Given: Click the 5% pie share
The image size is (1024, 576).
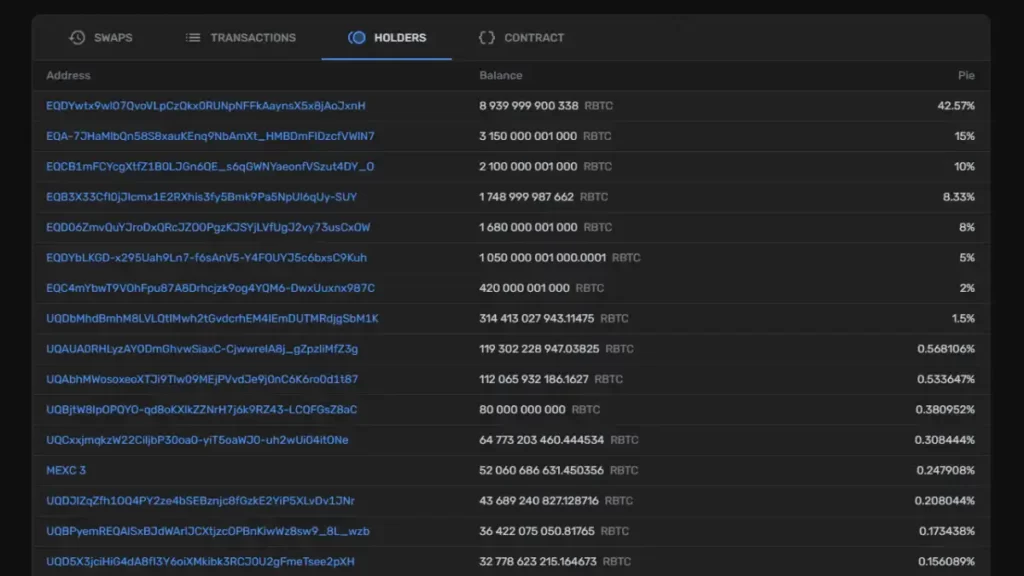Looking at the screenshot, I should [x=967, y=257].
